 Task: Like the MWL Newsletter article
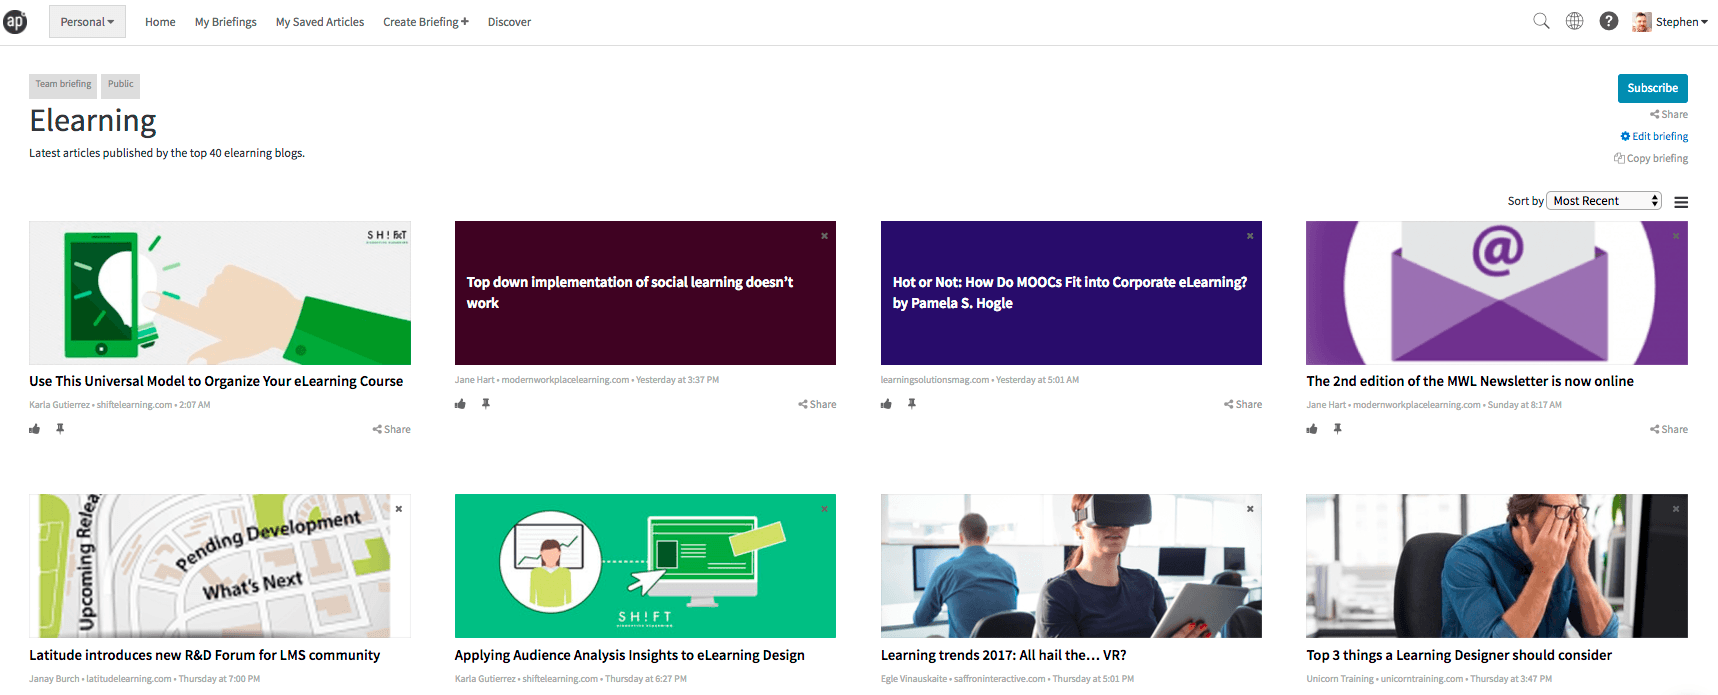[x=1312, y=429]
